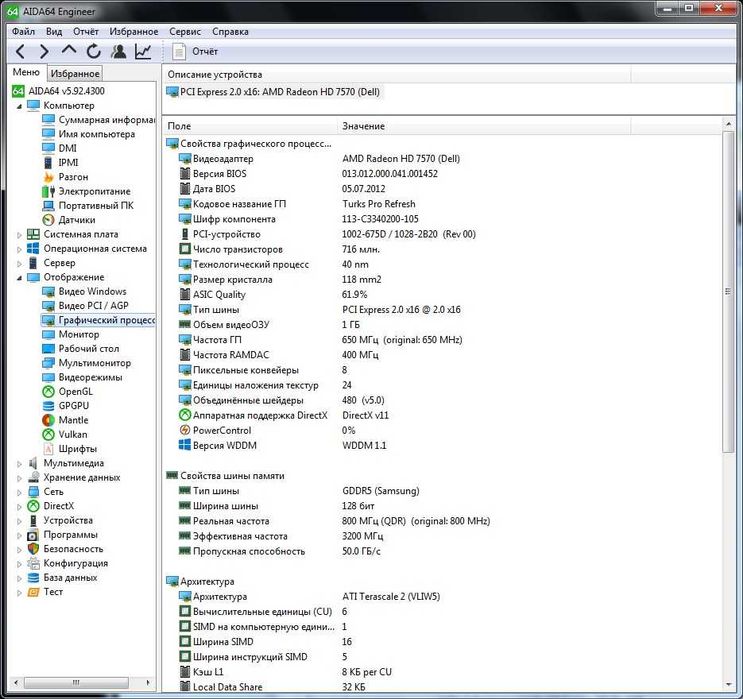
Task: Select Видео PCI / AGP item
Action: pos(93,306)
